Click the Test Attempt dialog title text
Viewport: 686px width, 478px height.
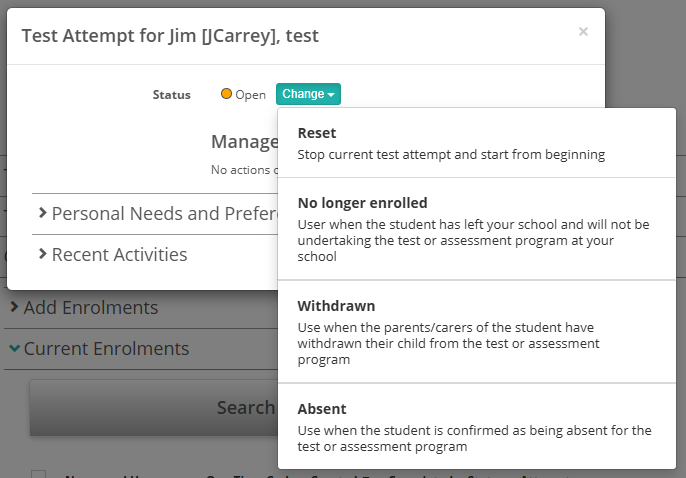pyautogui.click(x=170, y=36)
